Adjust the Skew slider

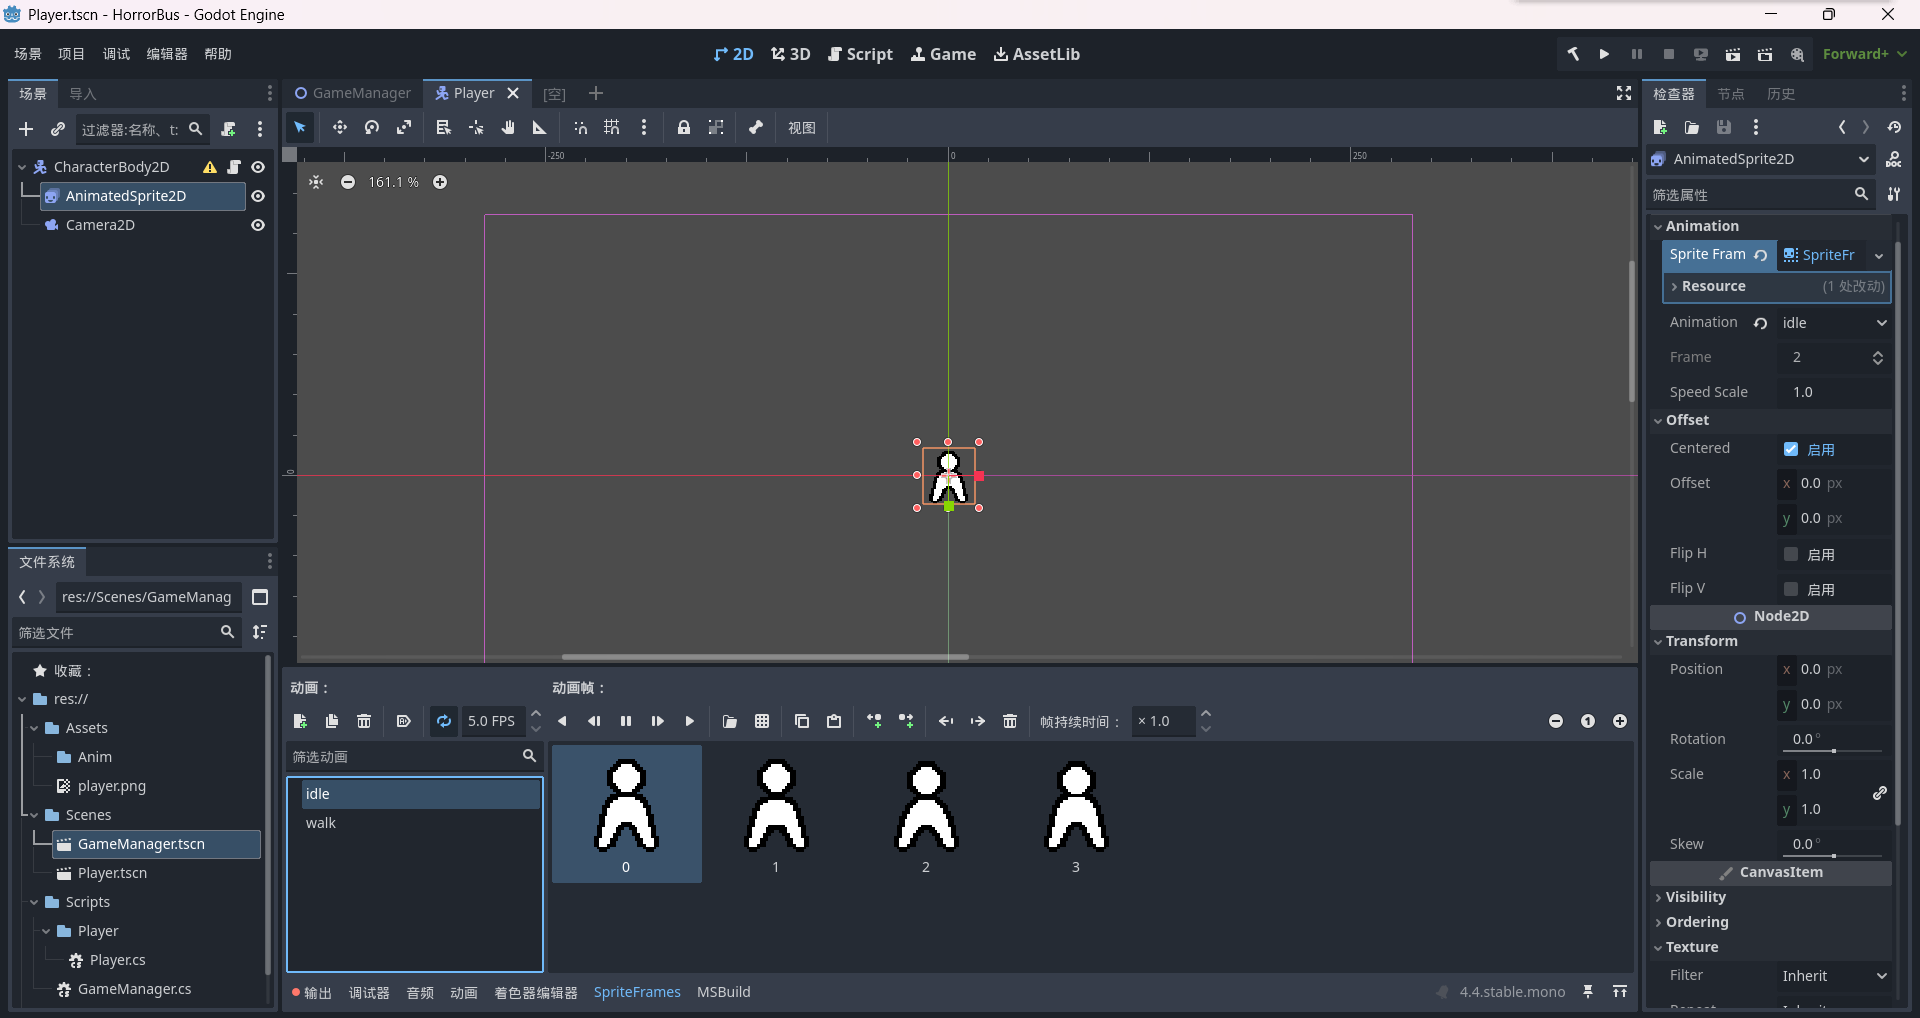coord(1832,856)
